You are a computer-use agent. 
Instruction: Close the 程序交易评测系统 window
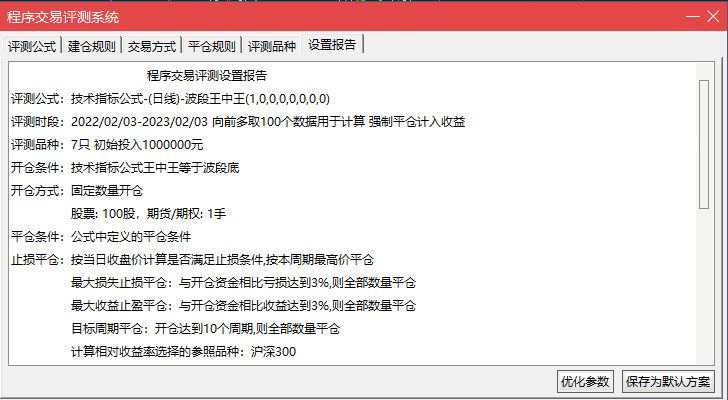tap(713, 17)
